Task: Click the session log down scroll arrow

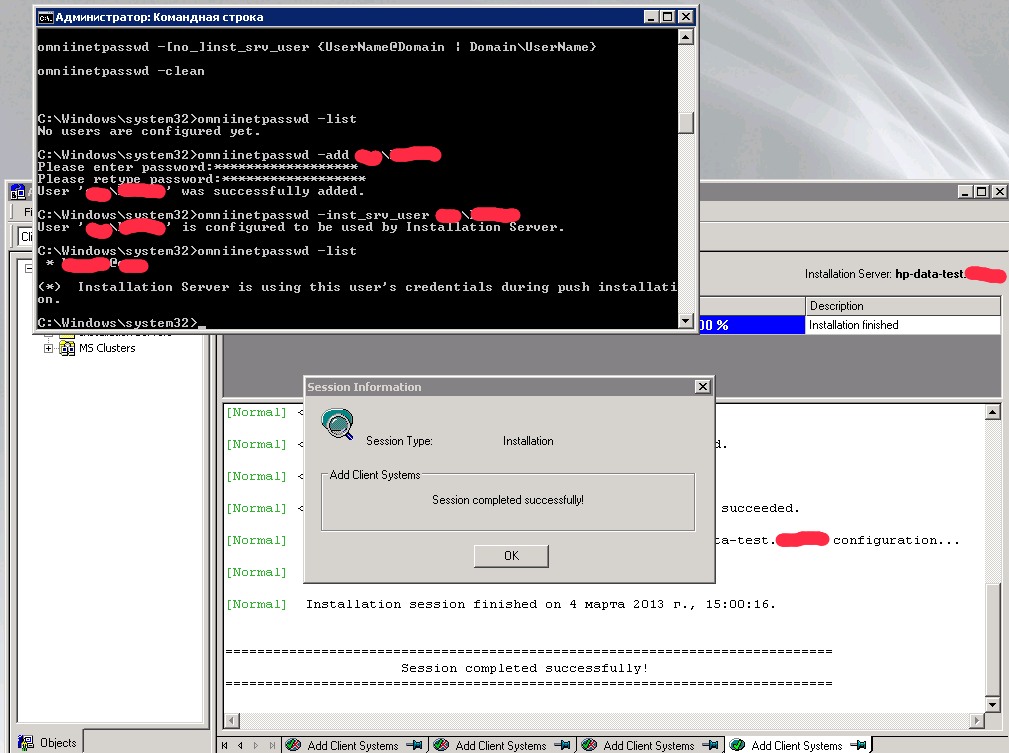Action: click(x=992, y=705)
